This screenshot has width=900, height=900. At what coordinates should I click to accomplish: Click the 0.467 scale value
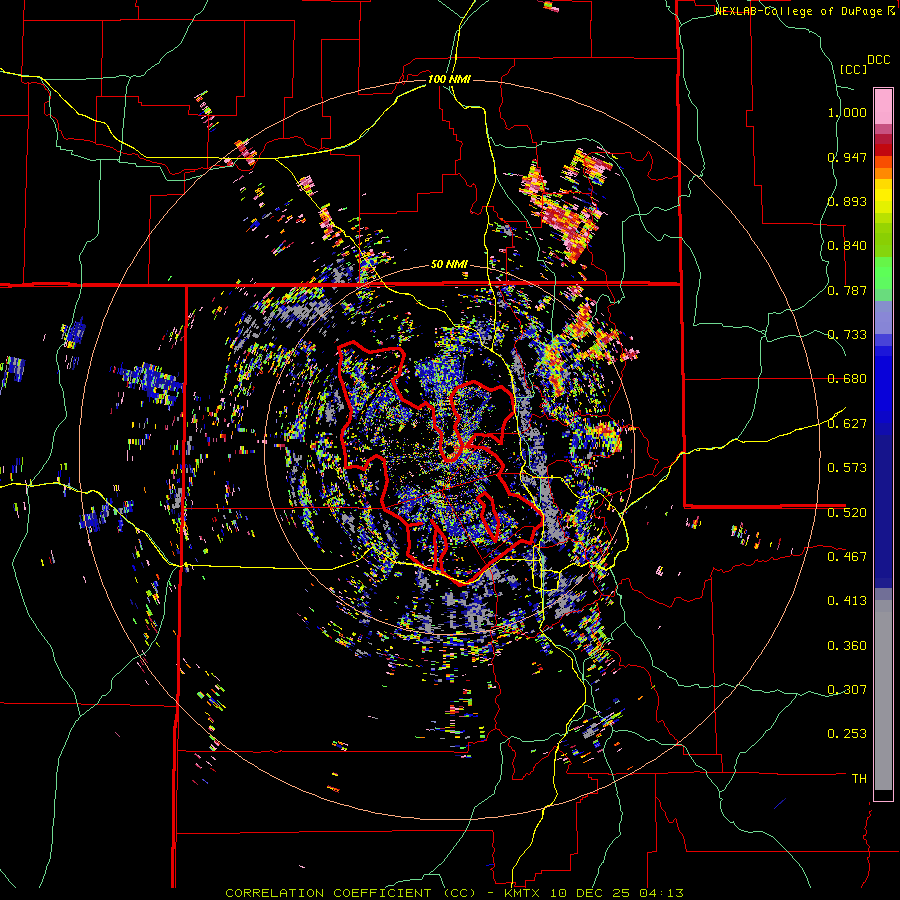tap(847, 557)
